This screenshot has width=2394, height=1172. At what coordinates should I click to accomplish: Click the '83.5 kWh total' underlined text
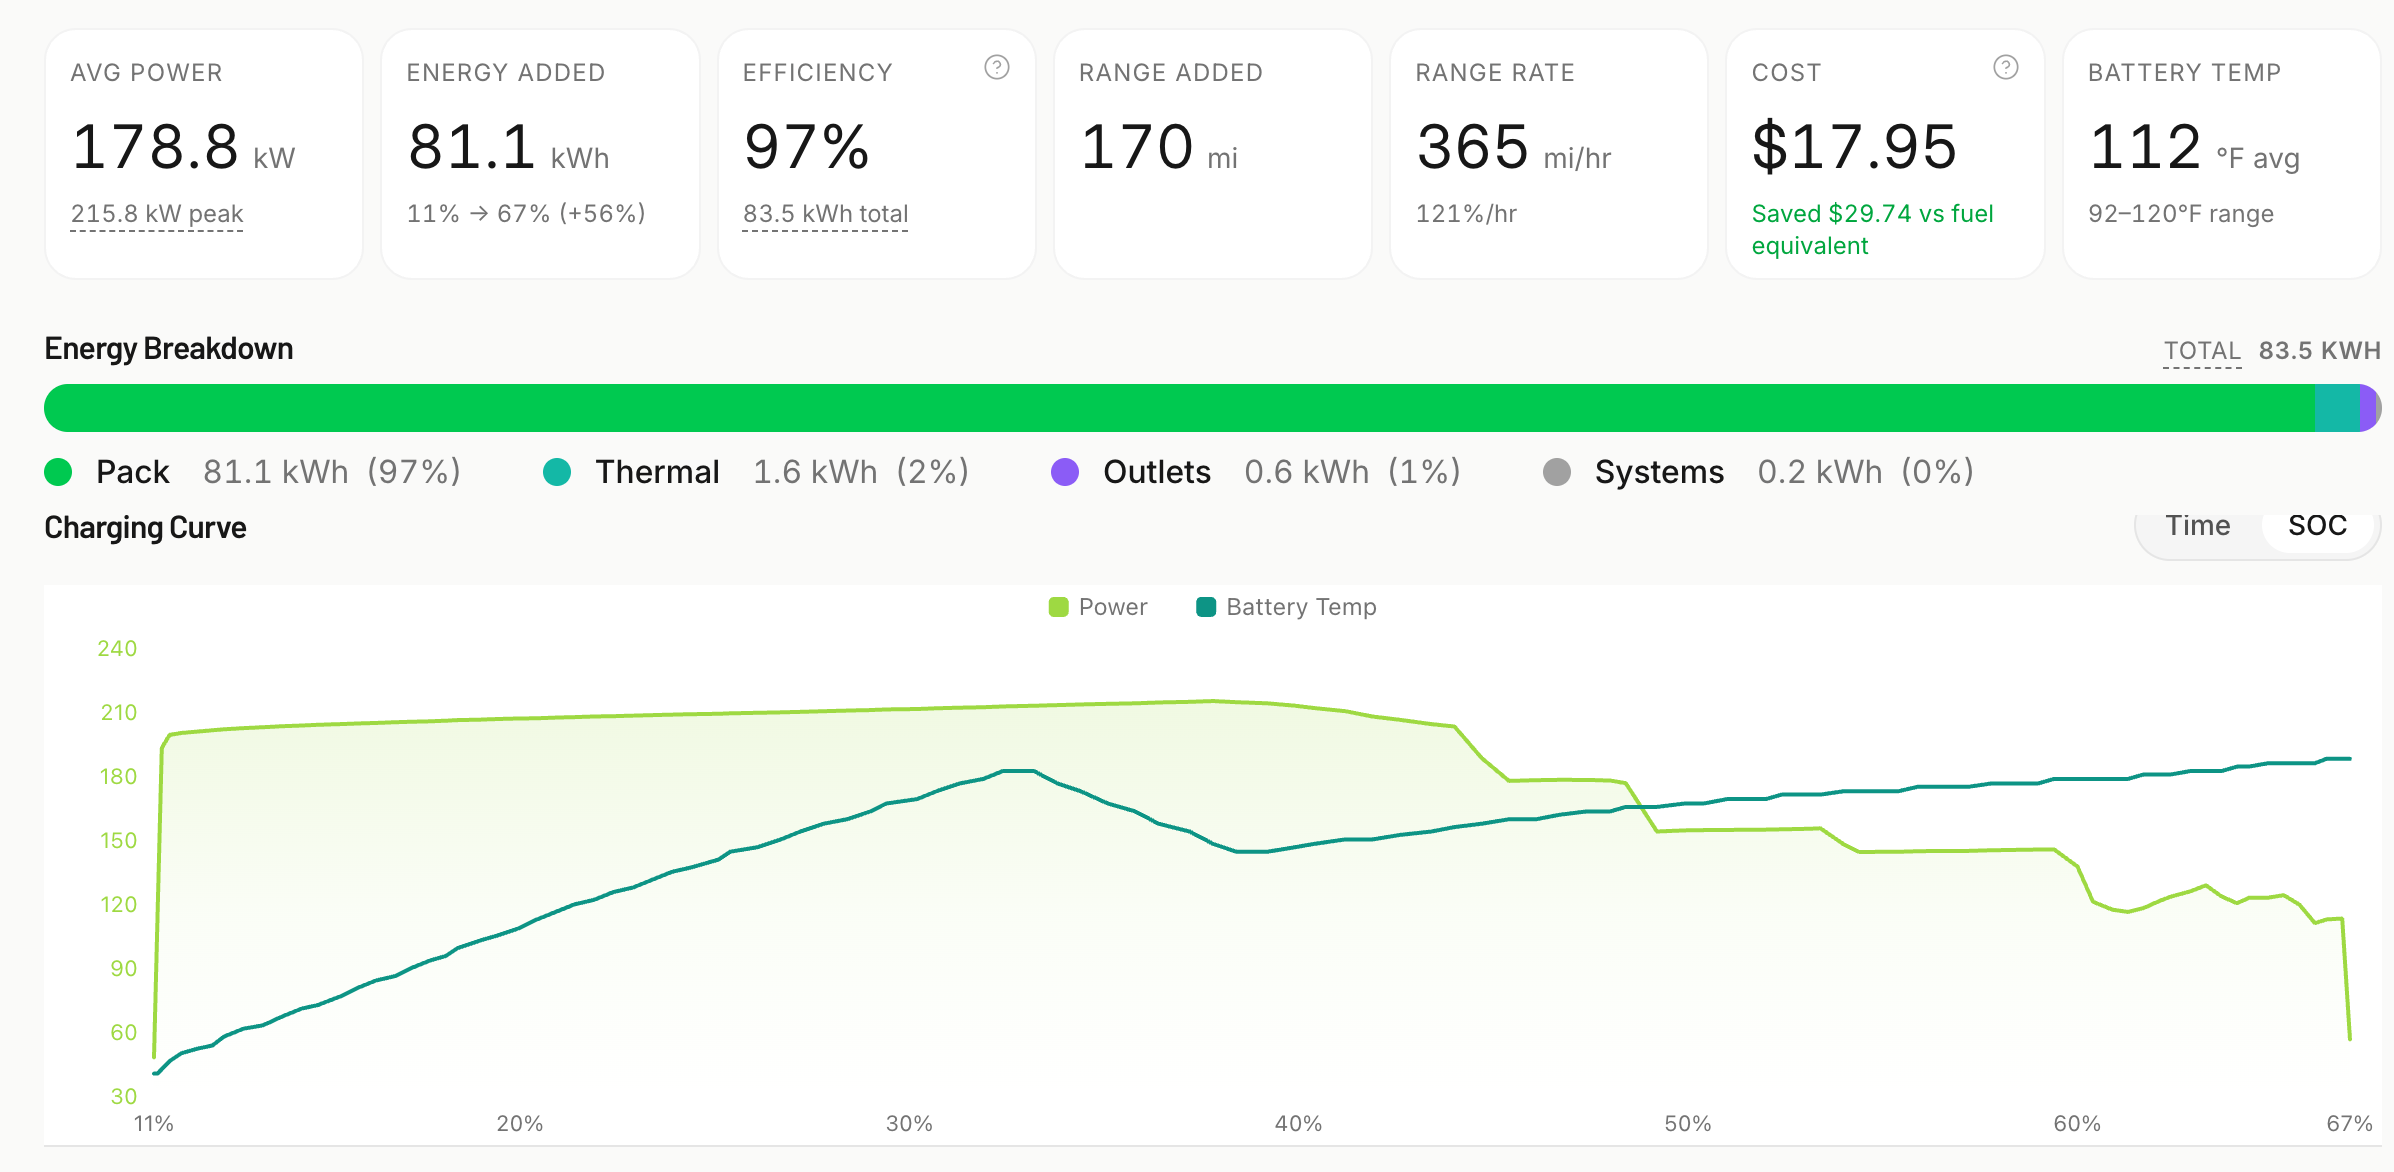(x=825, y=214)
